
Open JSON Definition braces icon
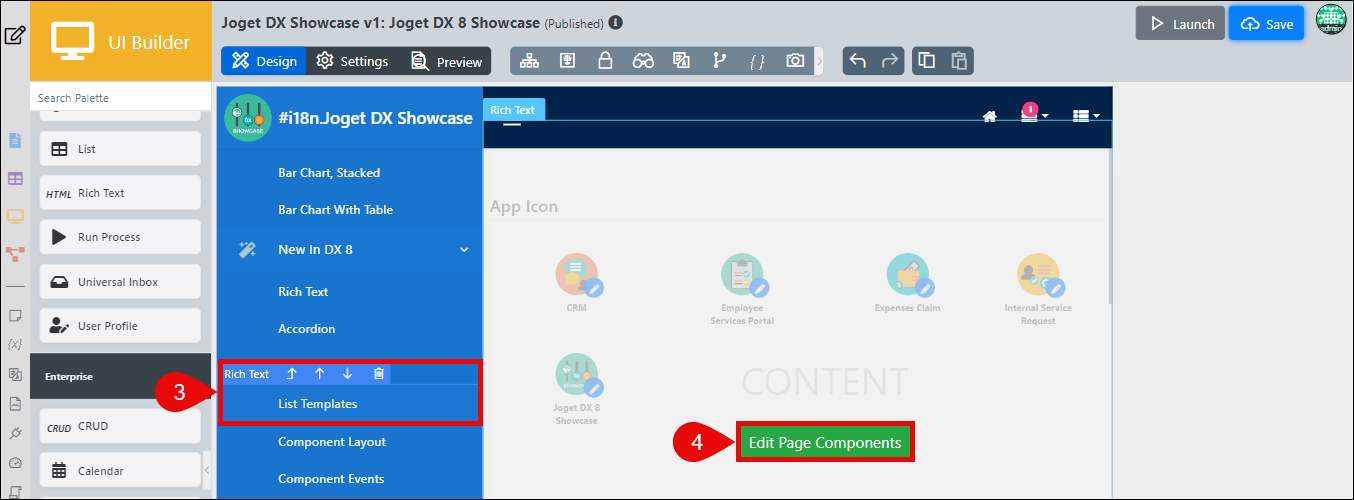(757, 61)
